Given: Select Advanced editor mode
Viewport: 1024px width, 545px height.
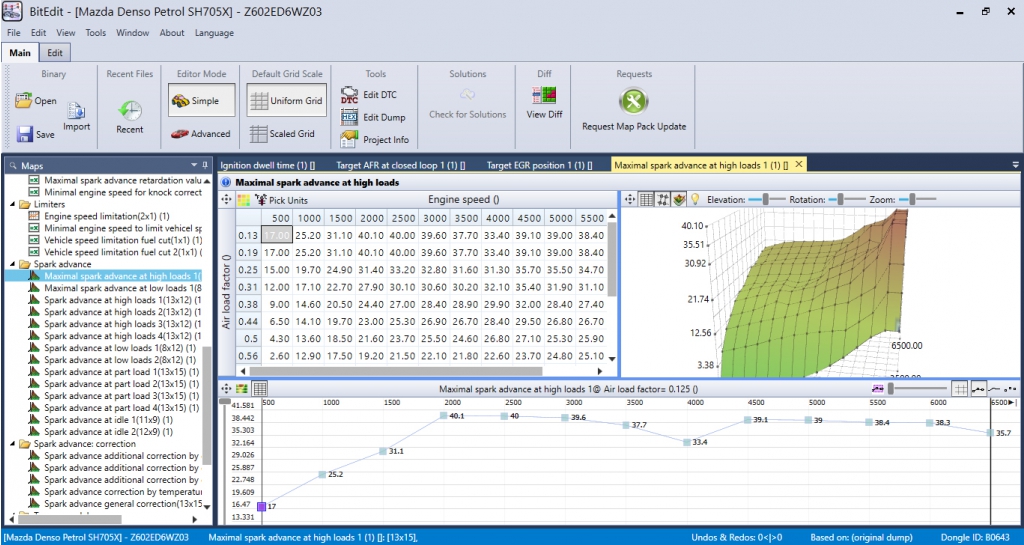Looking at the screenshot, I should pos(200,134).
